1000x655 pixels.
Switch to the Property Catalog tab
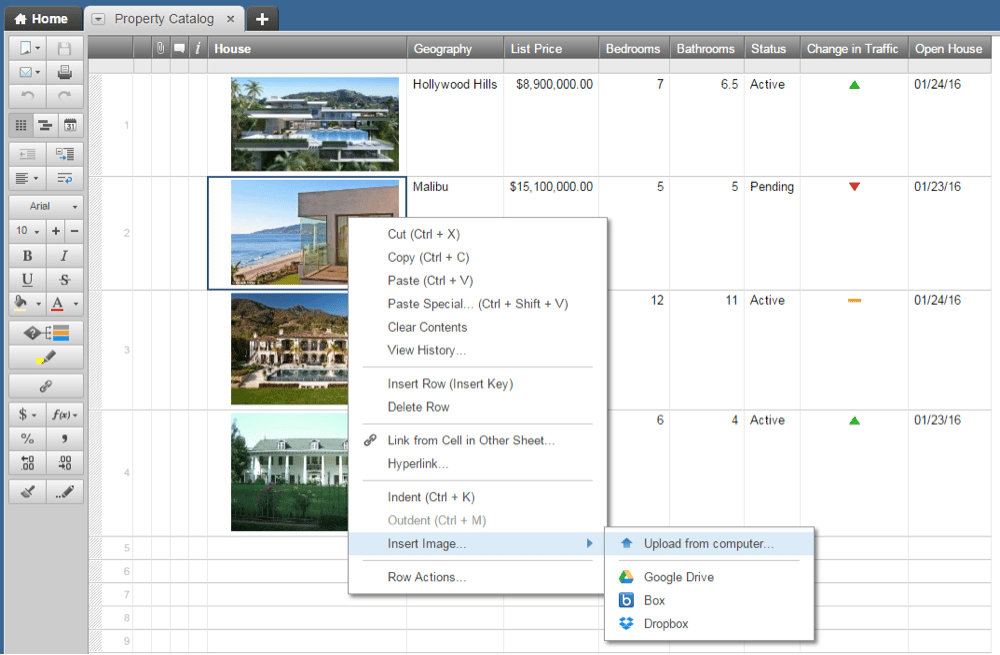point(164,18)
